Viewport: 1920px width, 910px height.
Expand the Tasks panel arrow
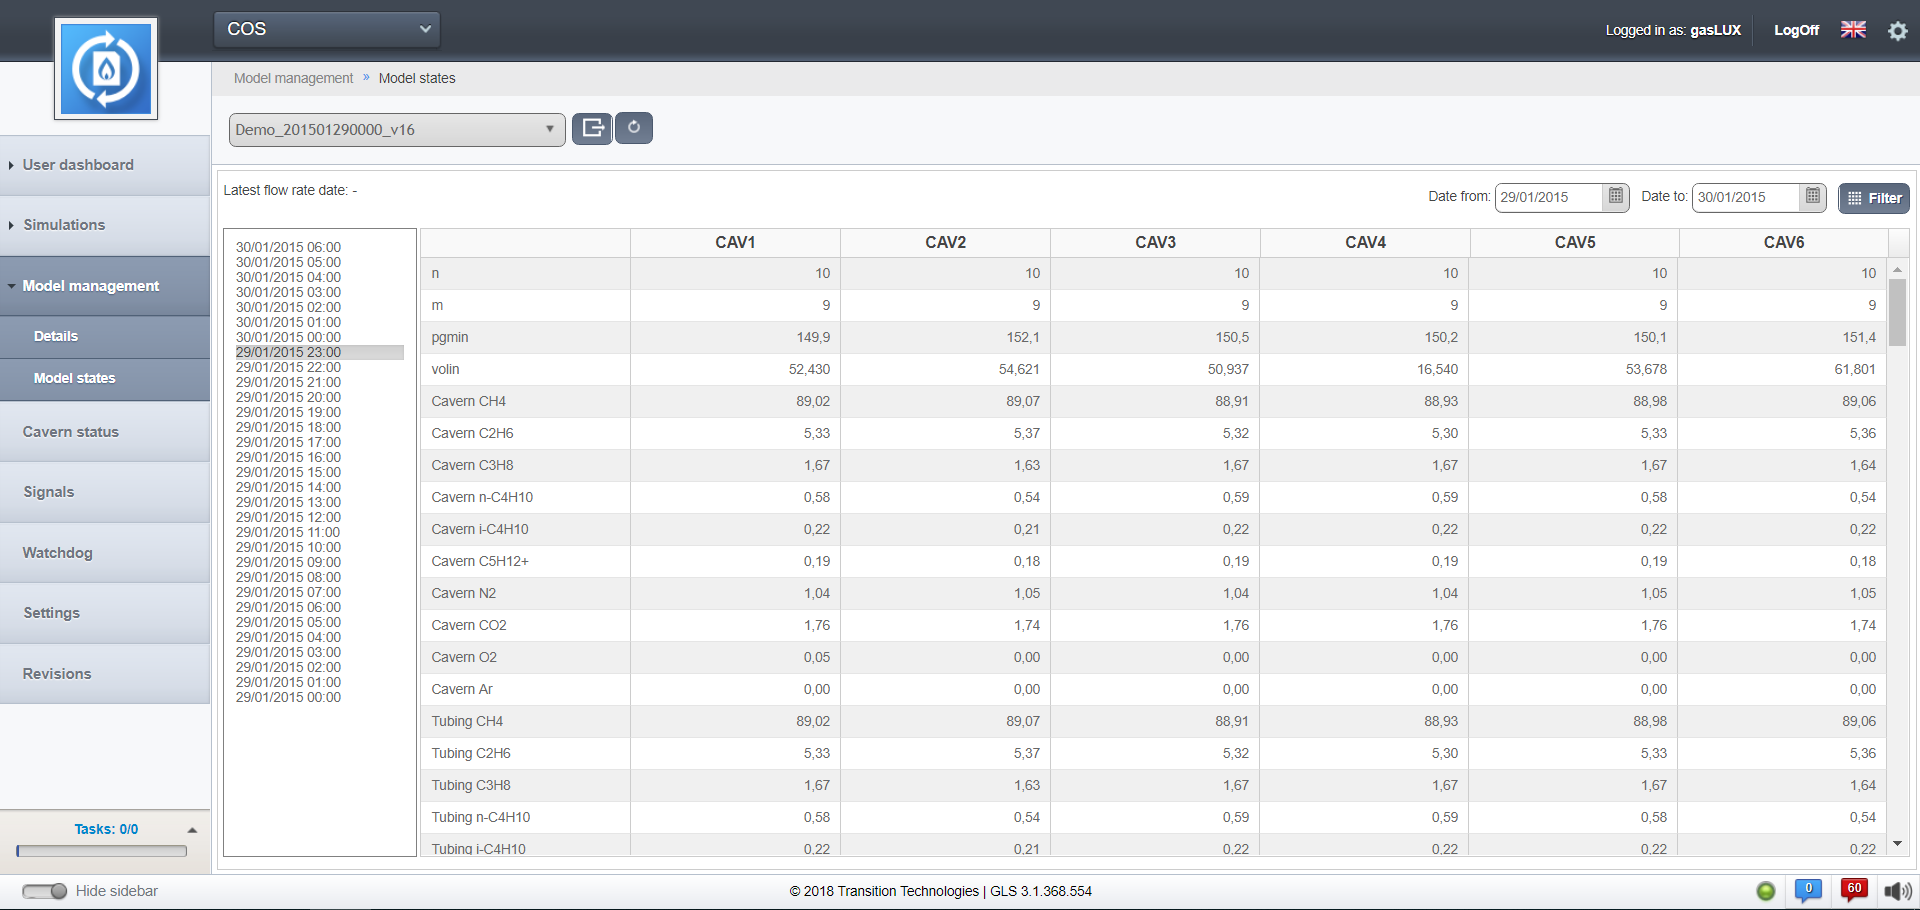click(x=192, y=830)
